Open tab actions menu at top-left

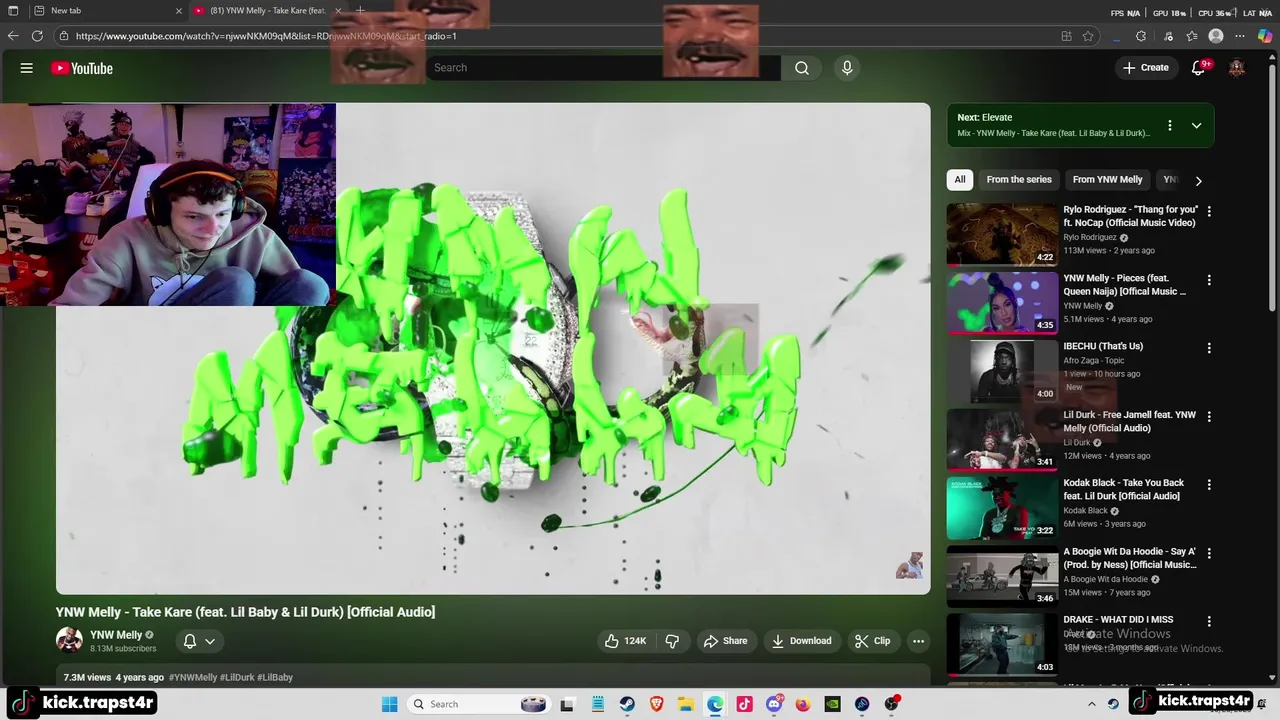point(13,11)
